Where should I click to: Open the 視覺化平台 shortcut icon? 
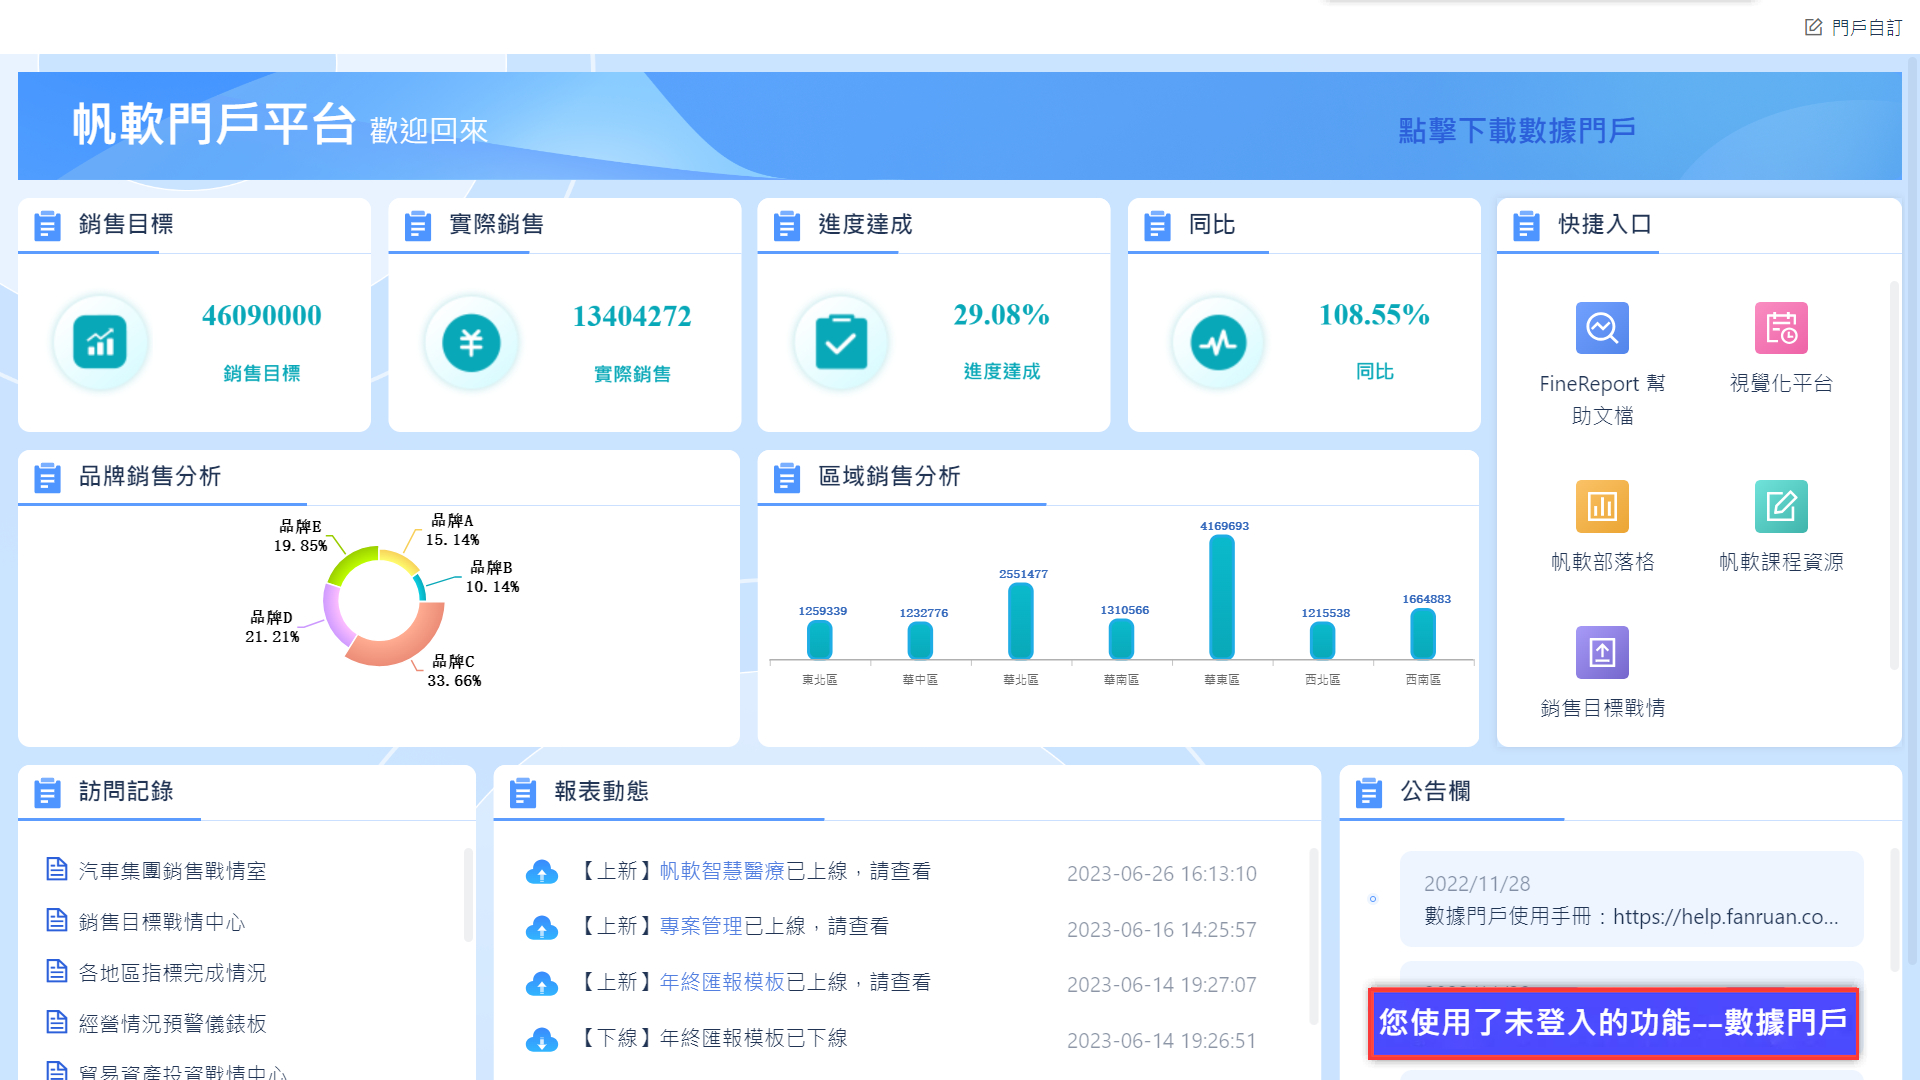pos(1781,328)
